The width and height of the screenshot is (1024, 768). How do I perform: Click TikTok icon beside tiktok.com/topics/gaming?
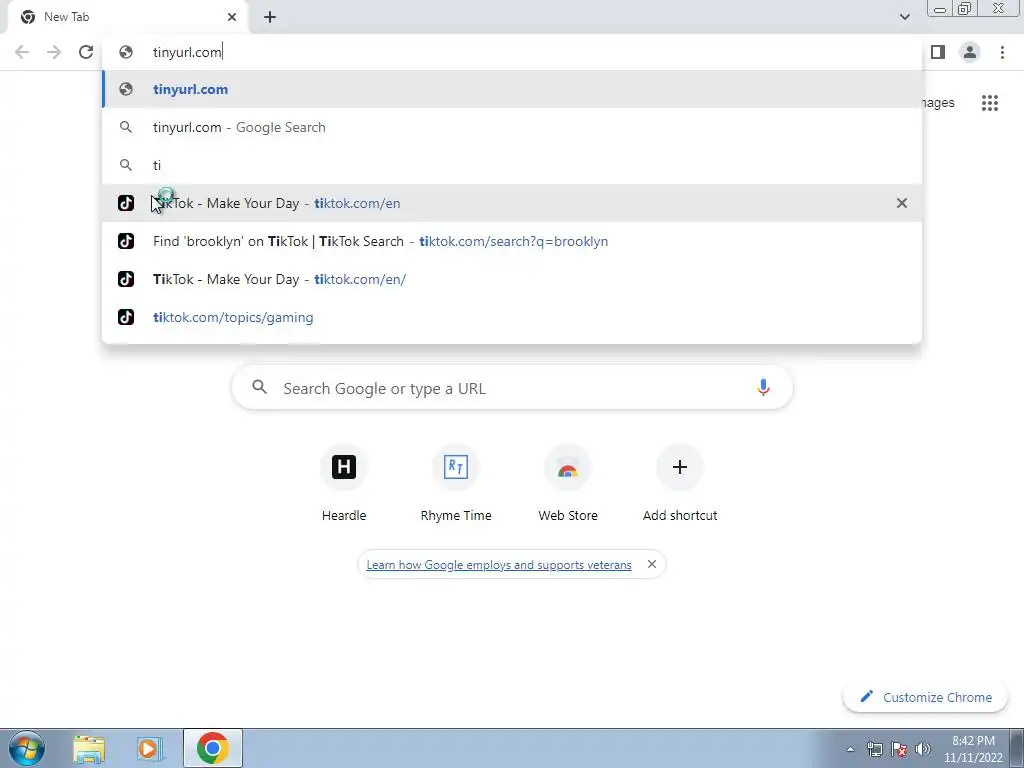pyautogui.click(x=126, y=317)
